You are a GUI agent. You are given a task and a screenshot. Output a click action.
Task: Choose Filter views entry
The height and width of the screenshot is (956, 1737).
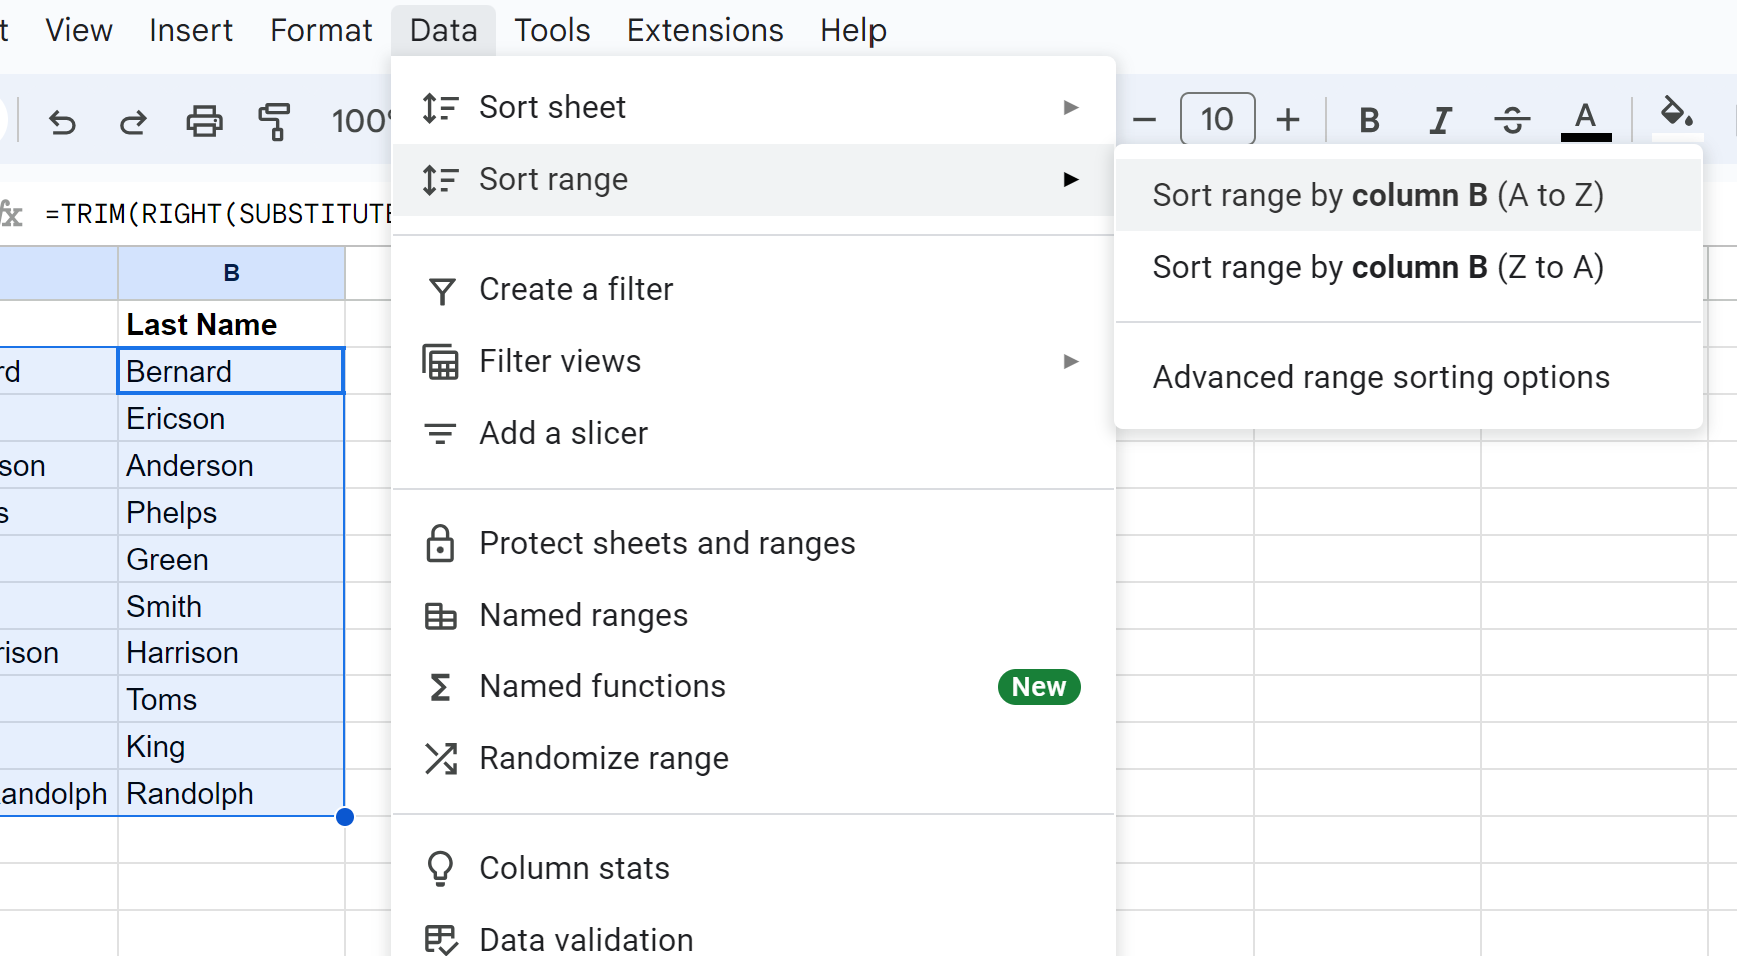point(754,361)
